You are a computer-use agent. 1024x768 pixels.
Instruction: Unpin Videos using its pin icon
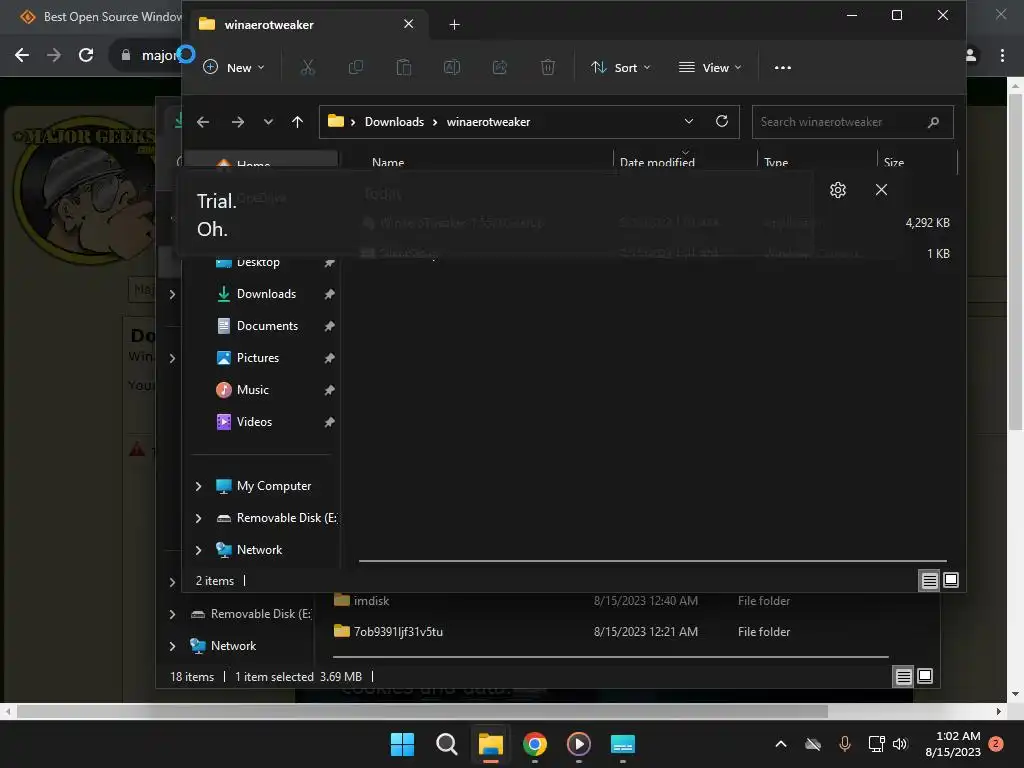[x=329, y=422]
